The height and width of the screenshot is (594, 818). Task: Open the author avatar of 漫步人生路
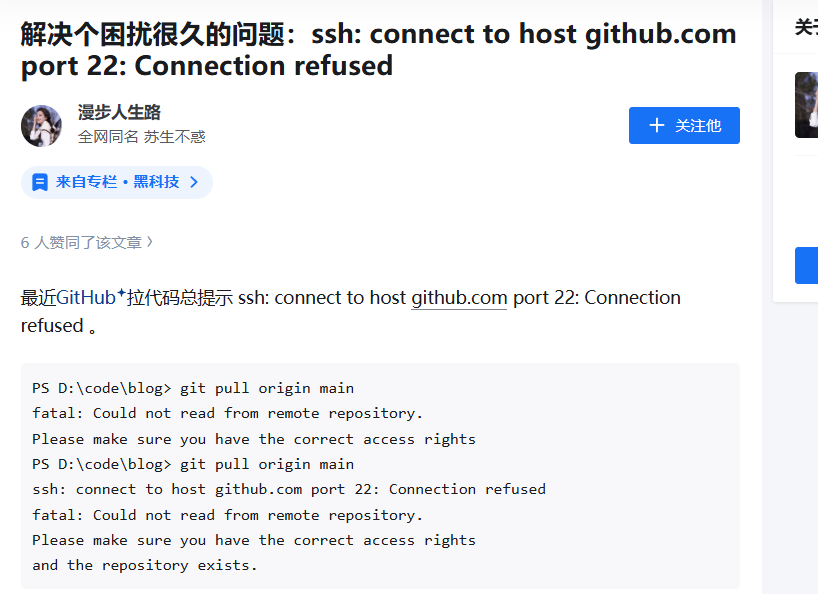click(41, 125)
